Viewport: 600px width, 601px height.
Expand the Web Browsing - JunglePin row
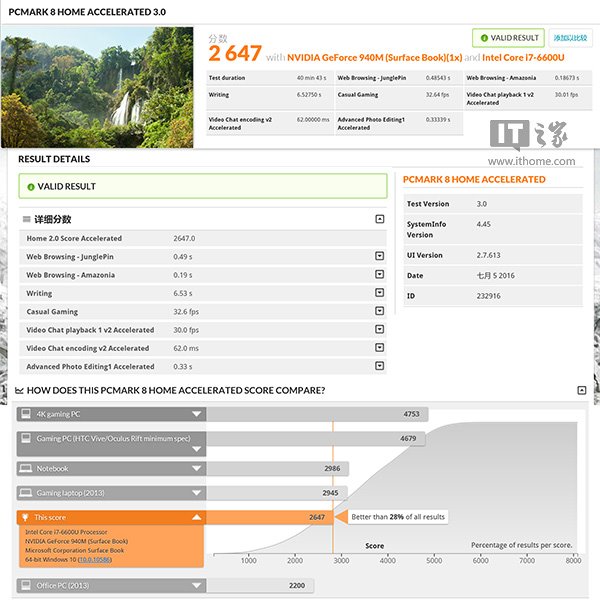380,256
